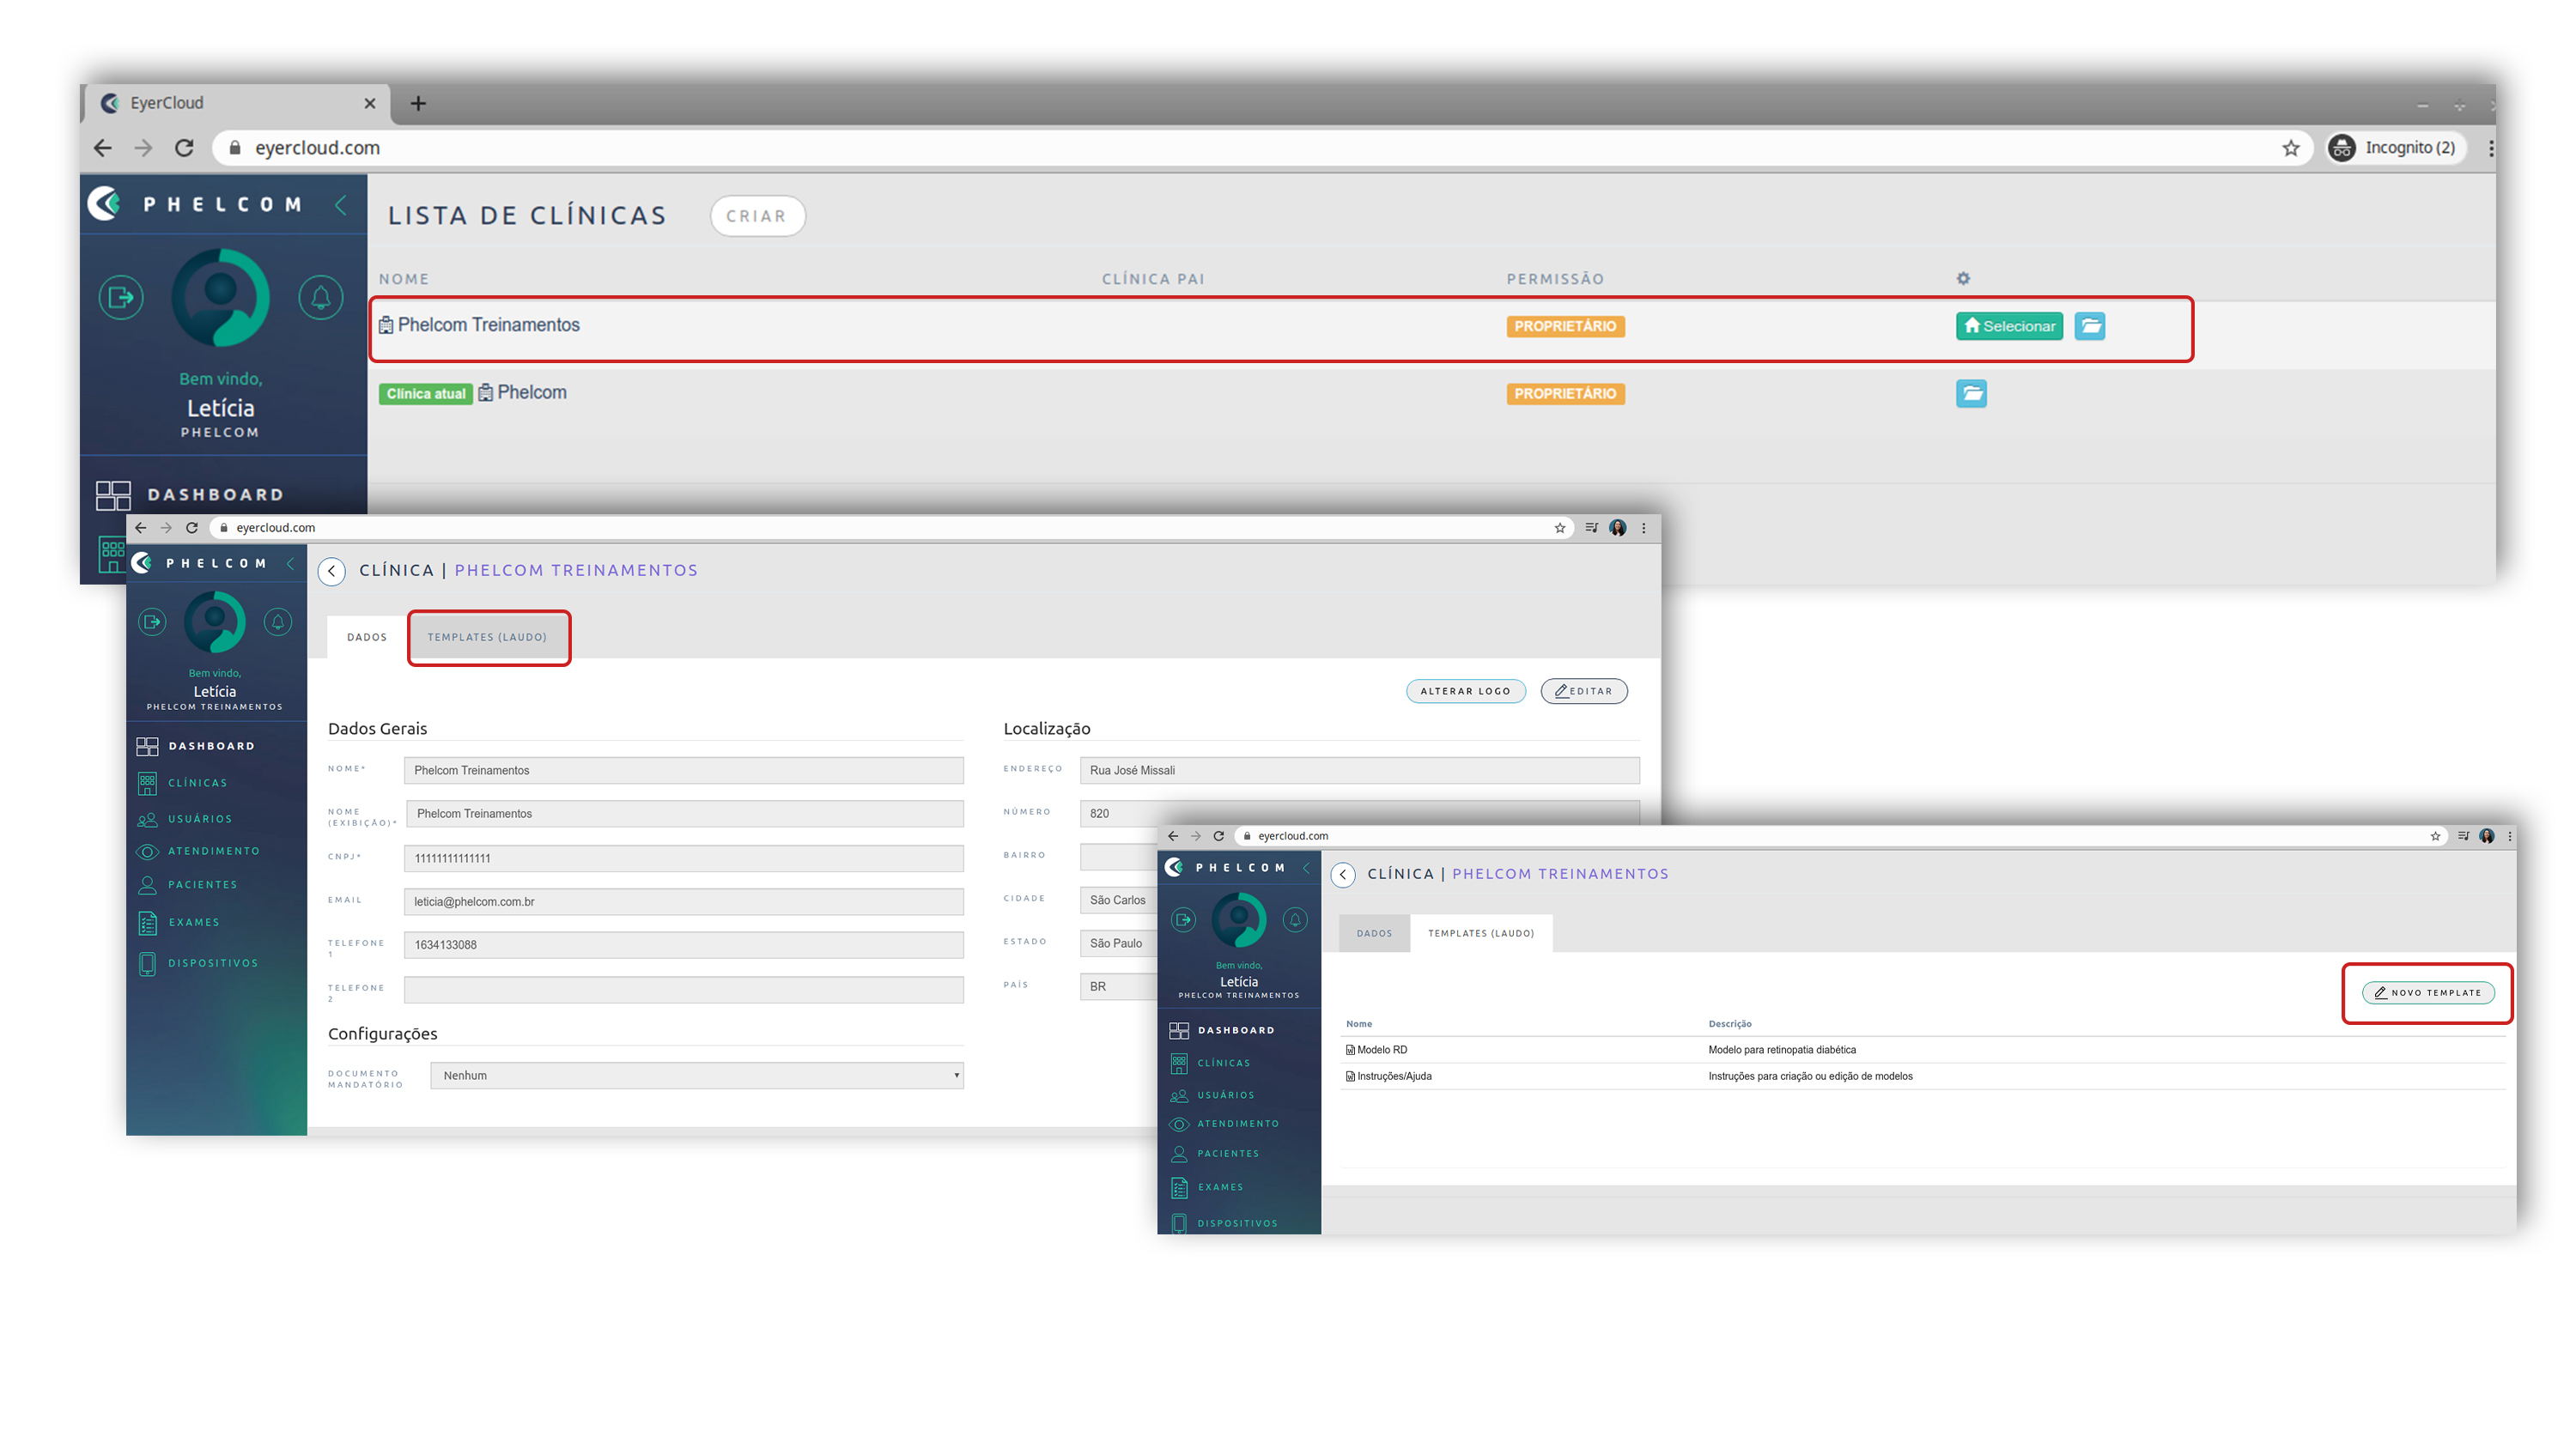Open EXAMES in bottom-right window sidebar

point(1206,1187)
